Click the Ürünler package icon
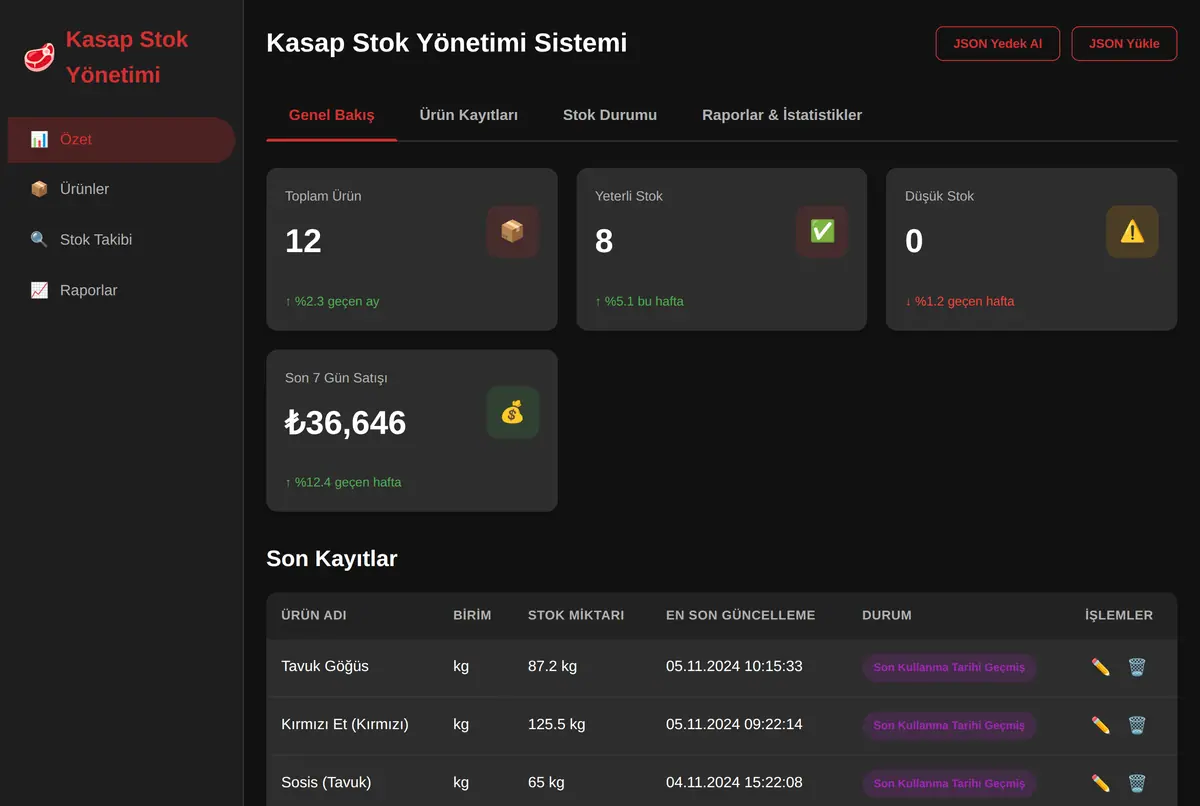 [39, 189]
